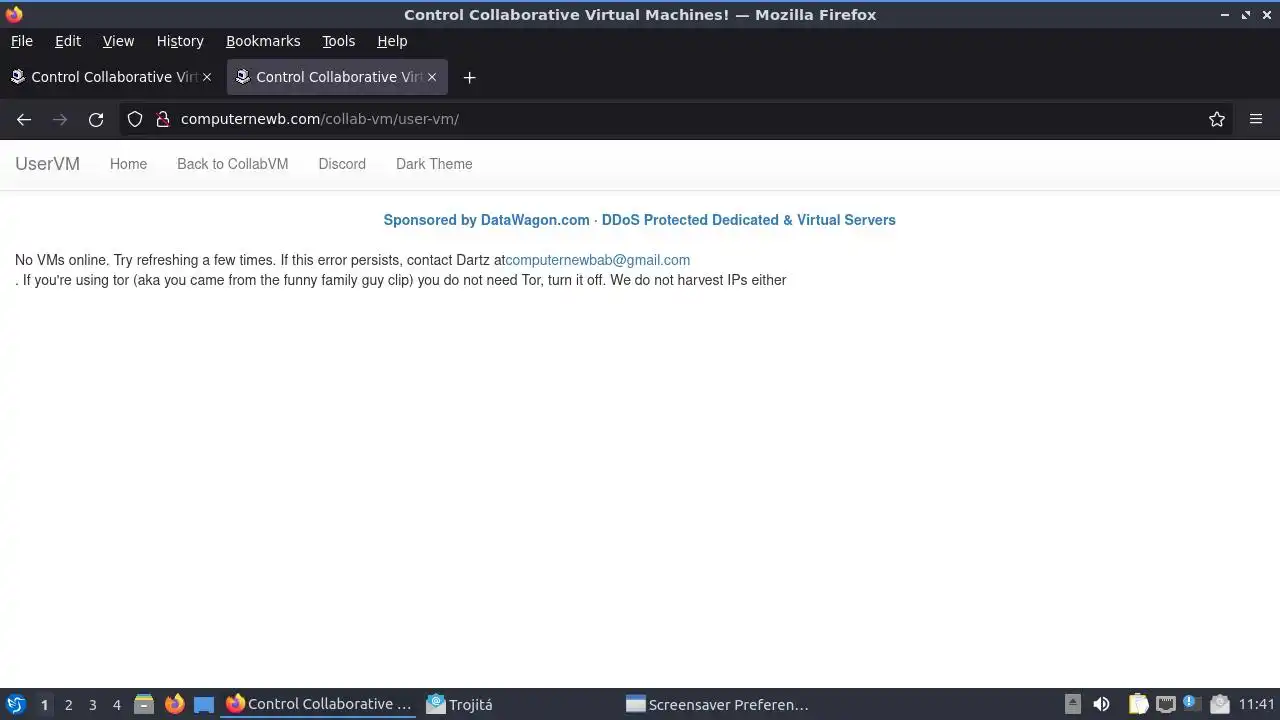The image size is (1280, 720).
Task: Click the Firefox logo in title bar
Action: tap(14, 15)
